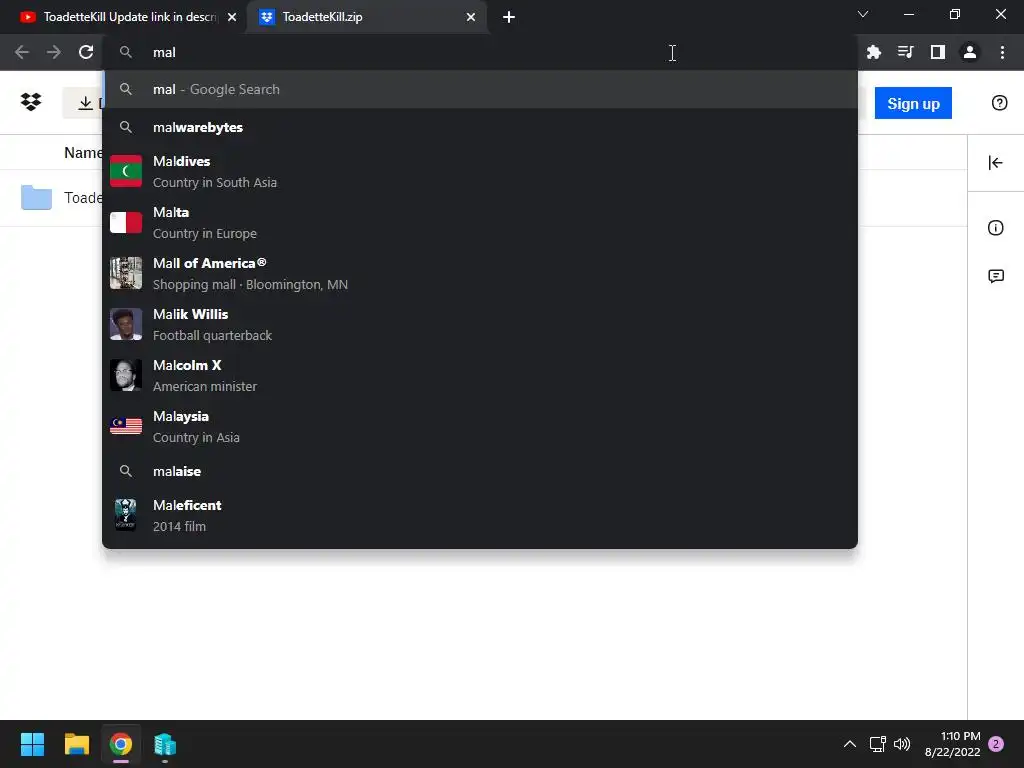Viewport: 1024px width, 768px height.
Task: Choose the Malcolm X suggestion
Action: click(480, 375)
